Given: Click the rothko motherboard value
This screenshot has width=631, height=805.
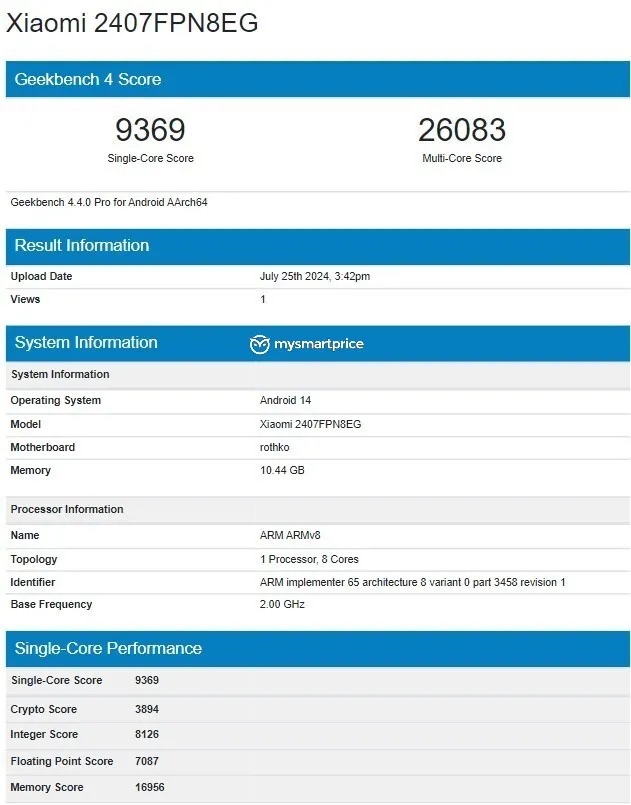Looking at the screenshot, I should [275, 447].
